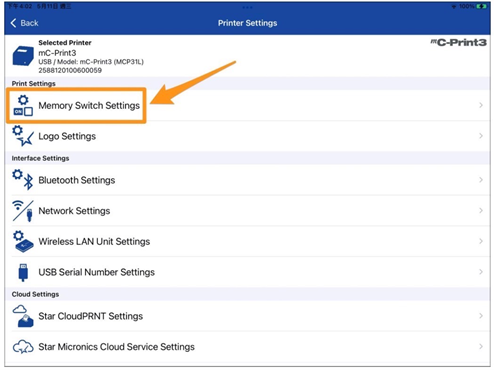Click the Cloud Settings section header
The height and width of the screenshot is (370, 494).
[x=35, y=294]
